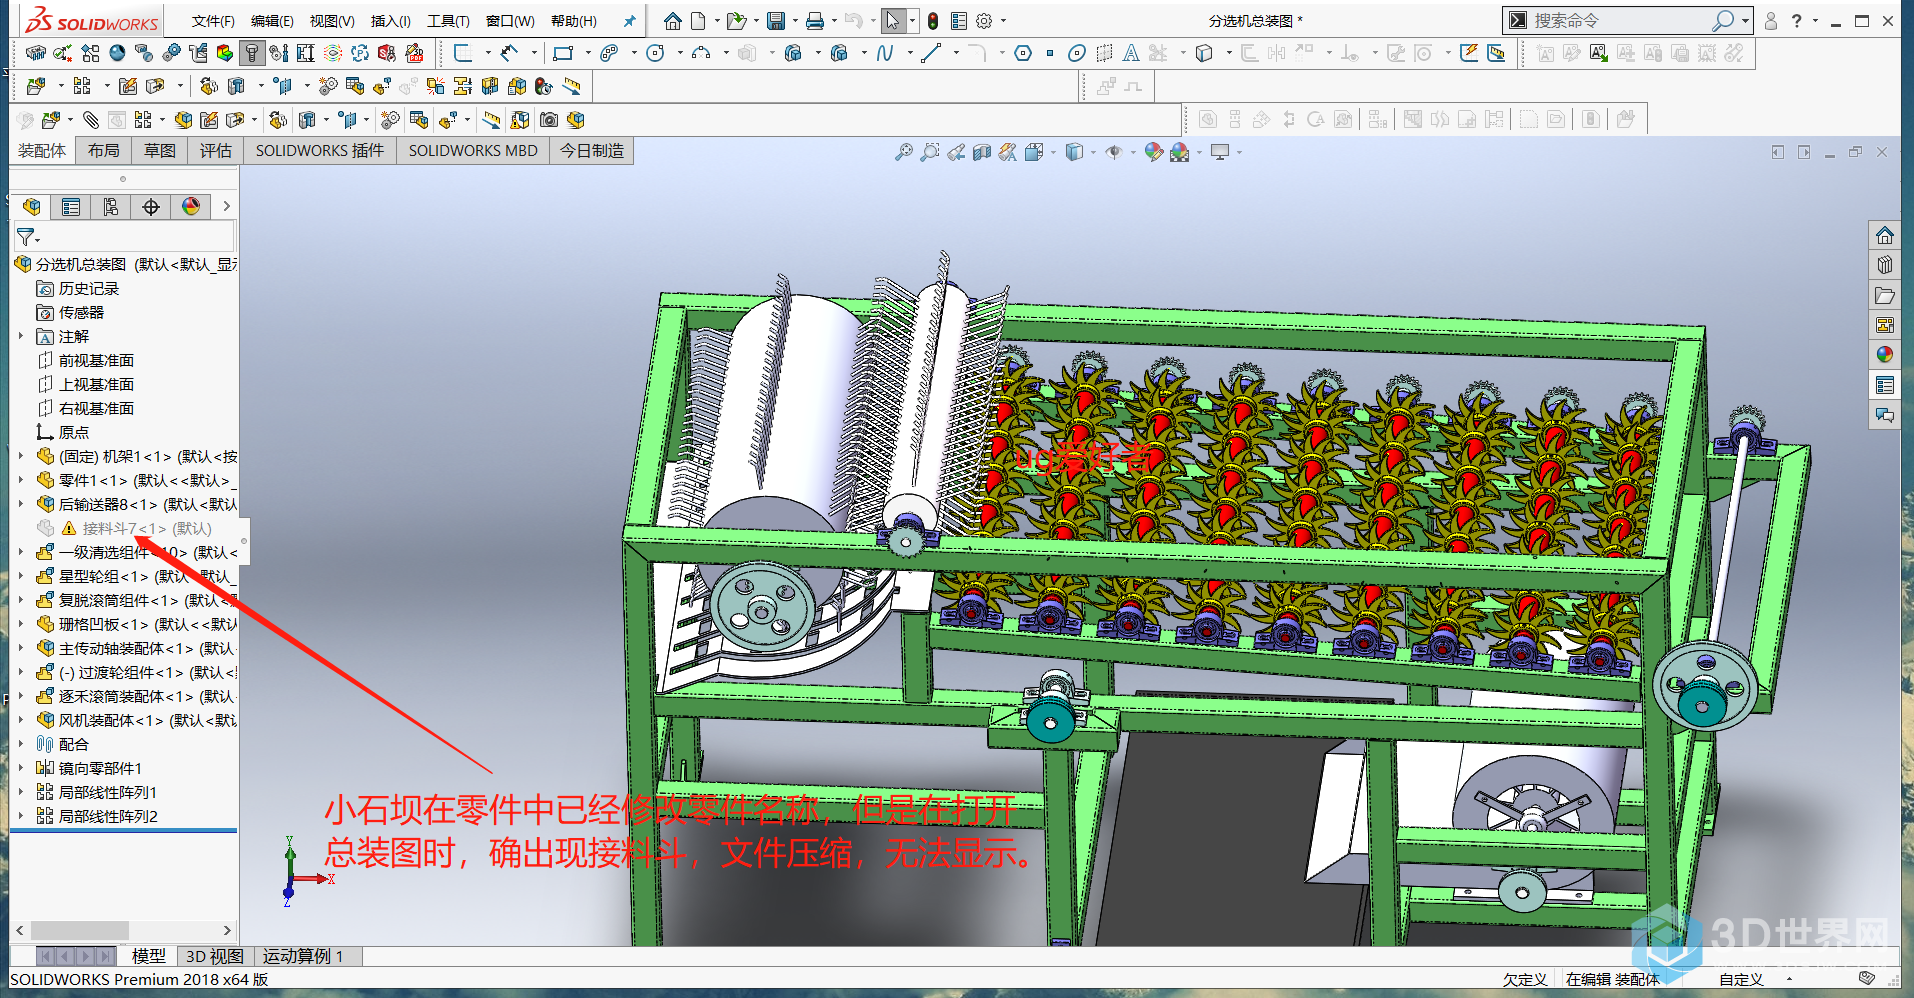This screenshot has width=1914, height=998.
Task: Click Edit Appearance color ball icon
Action: coord(1154,152)
